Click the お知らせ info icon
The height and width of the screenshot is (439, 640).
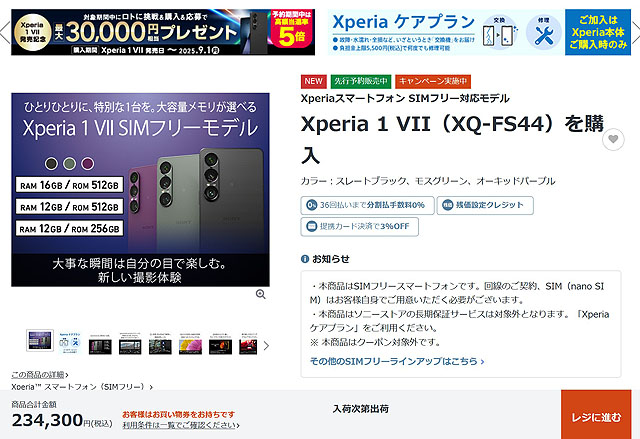[x=305, y=259]
